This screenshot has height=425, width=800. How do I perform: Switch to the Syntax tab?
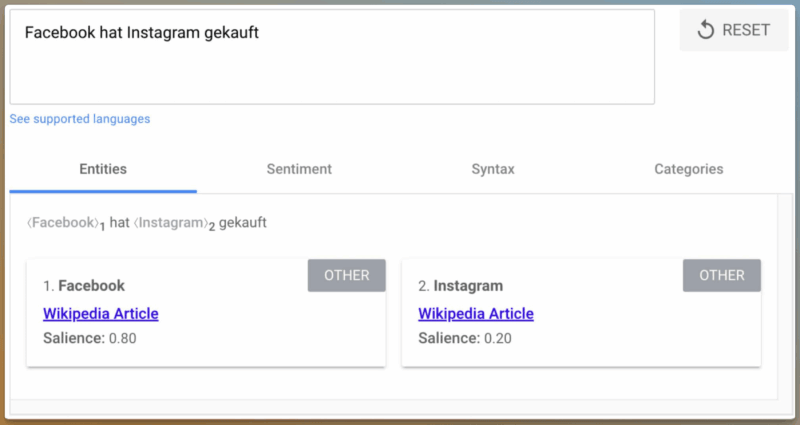(493, 169)
